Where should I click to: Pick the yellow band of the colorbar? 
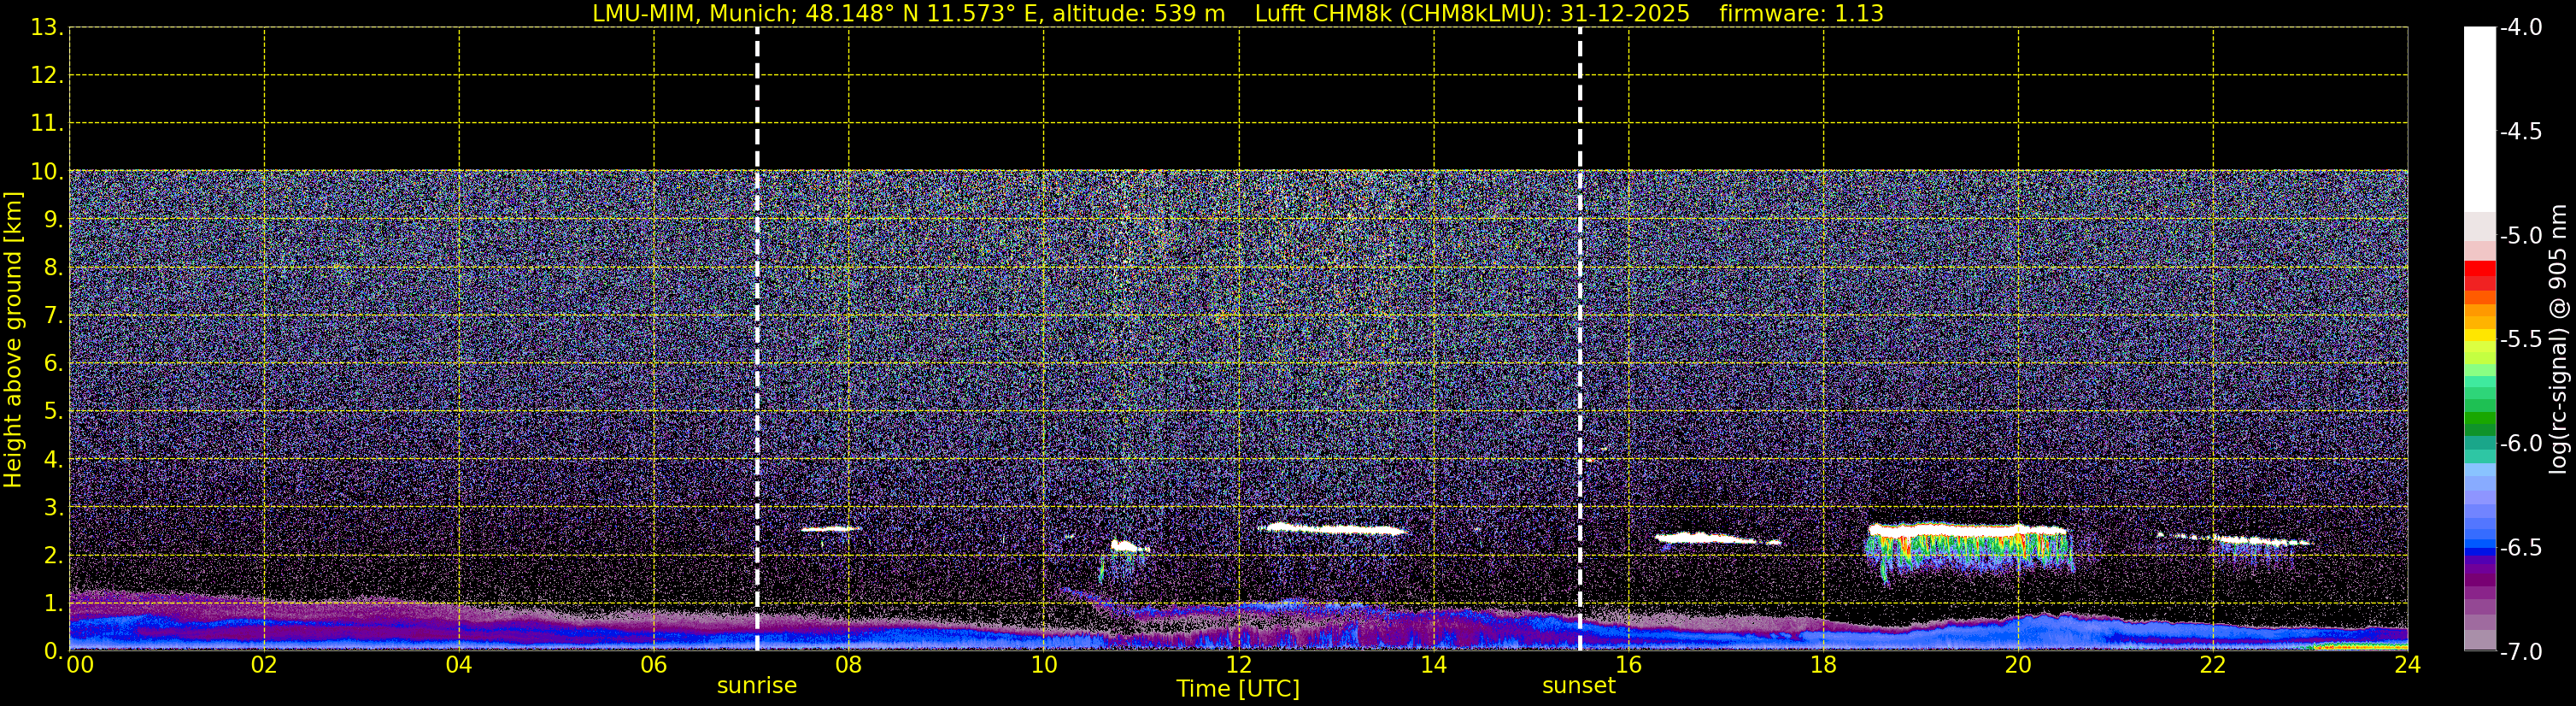2479,336
